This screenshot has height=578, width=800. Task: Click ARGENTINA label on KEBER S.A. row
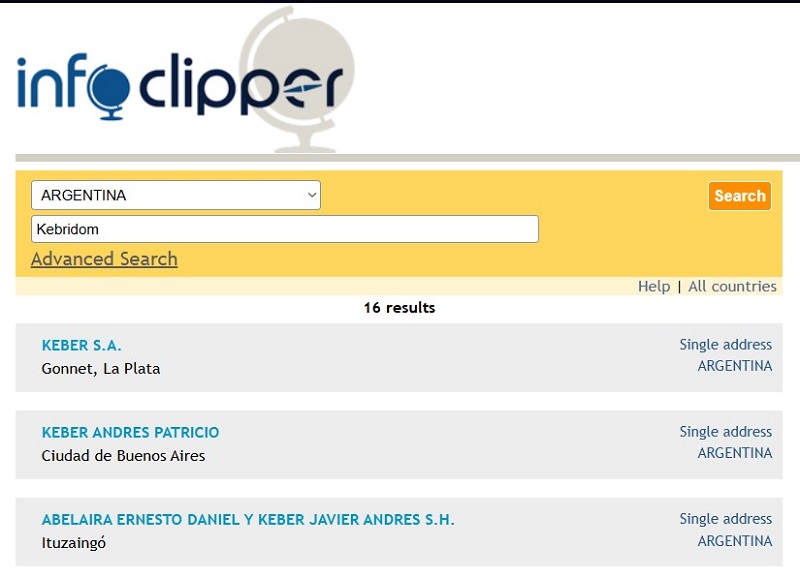coord(735,366)
